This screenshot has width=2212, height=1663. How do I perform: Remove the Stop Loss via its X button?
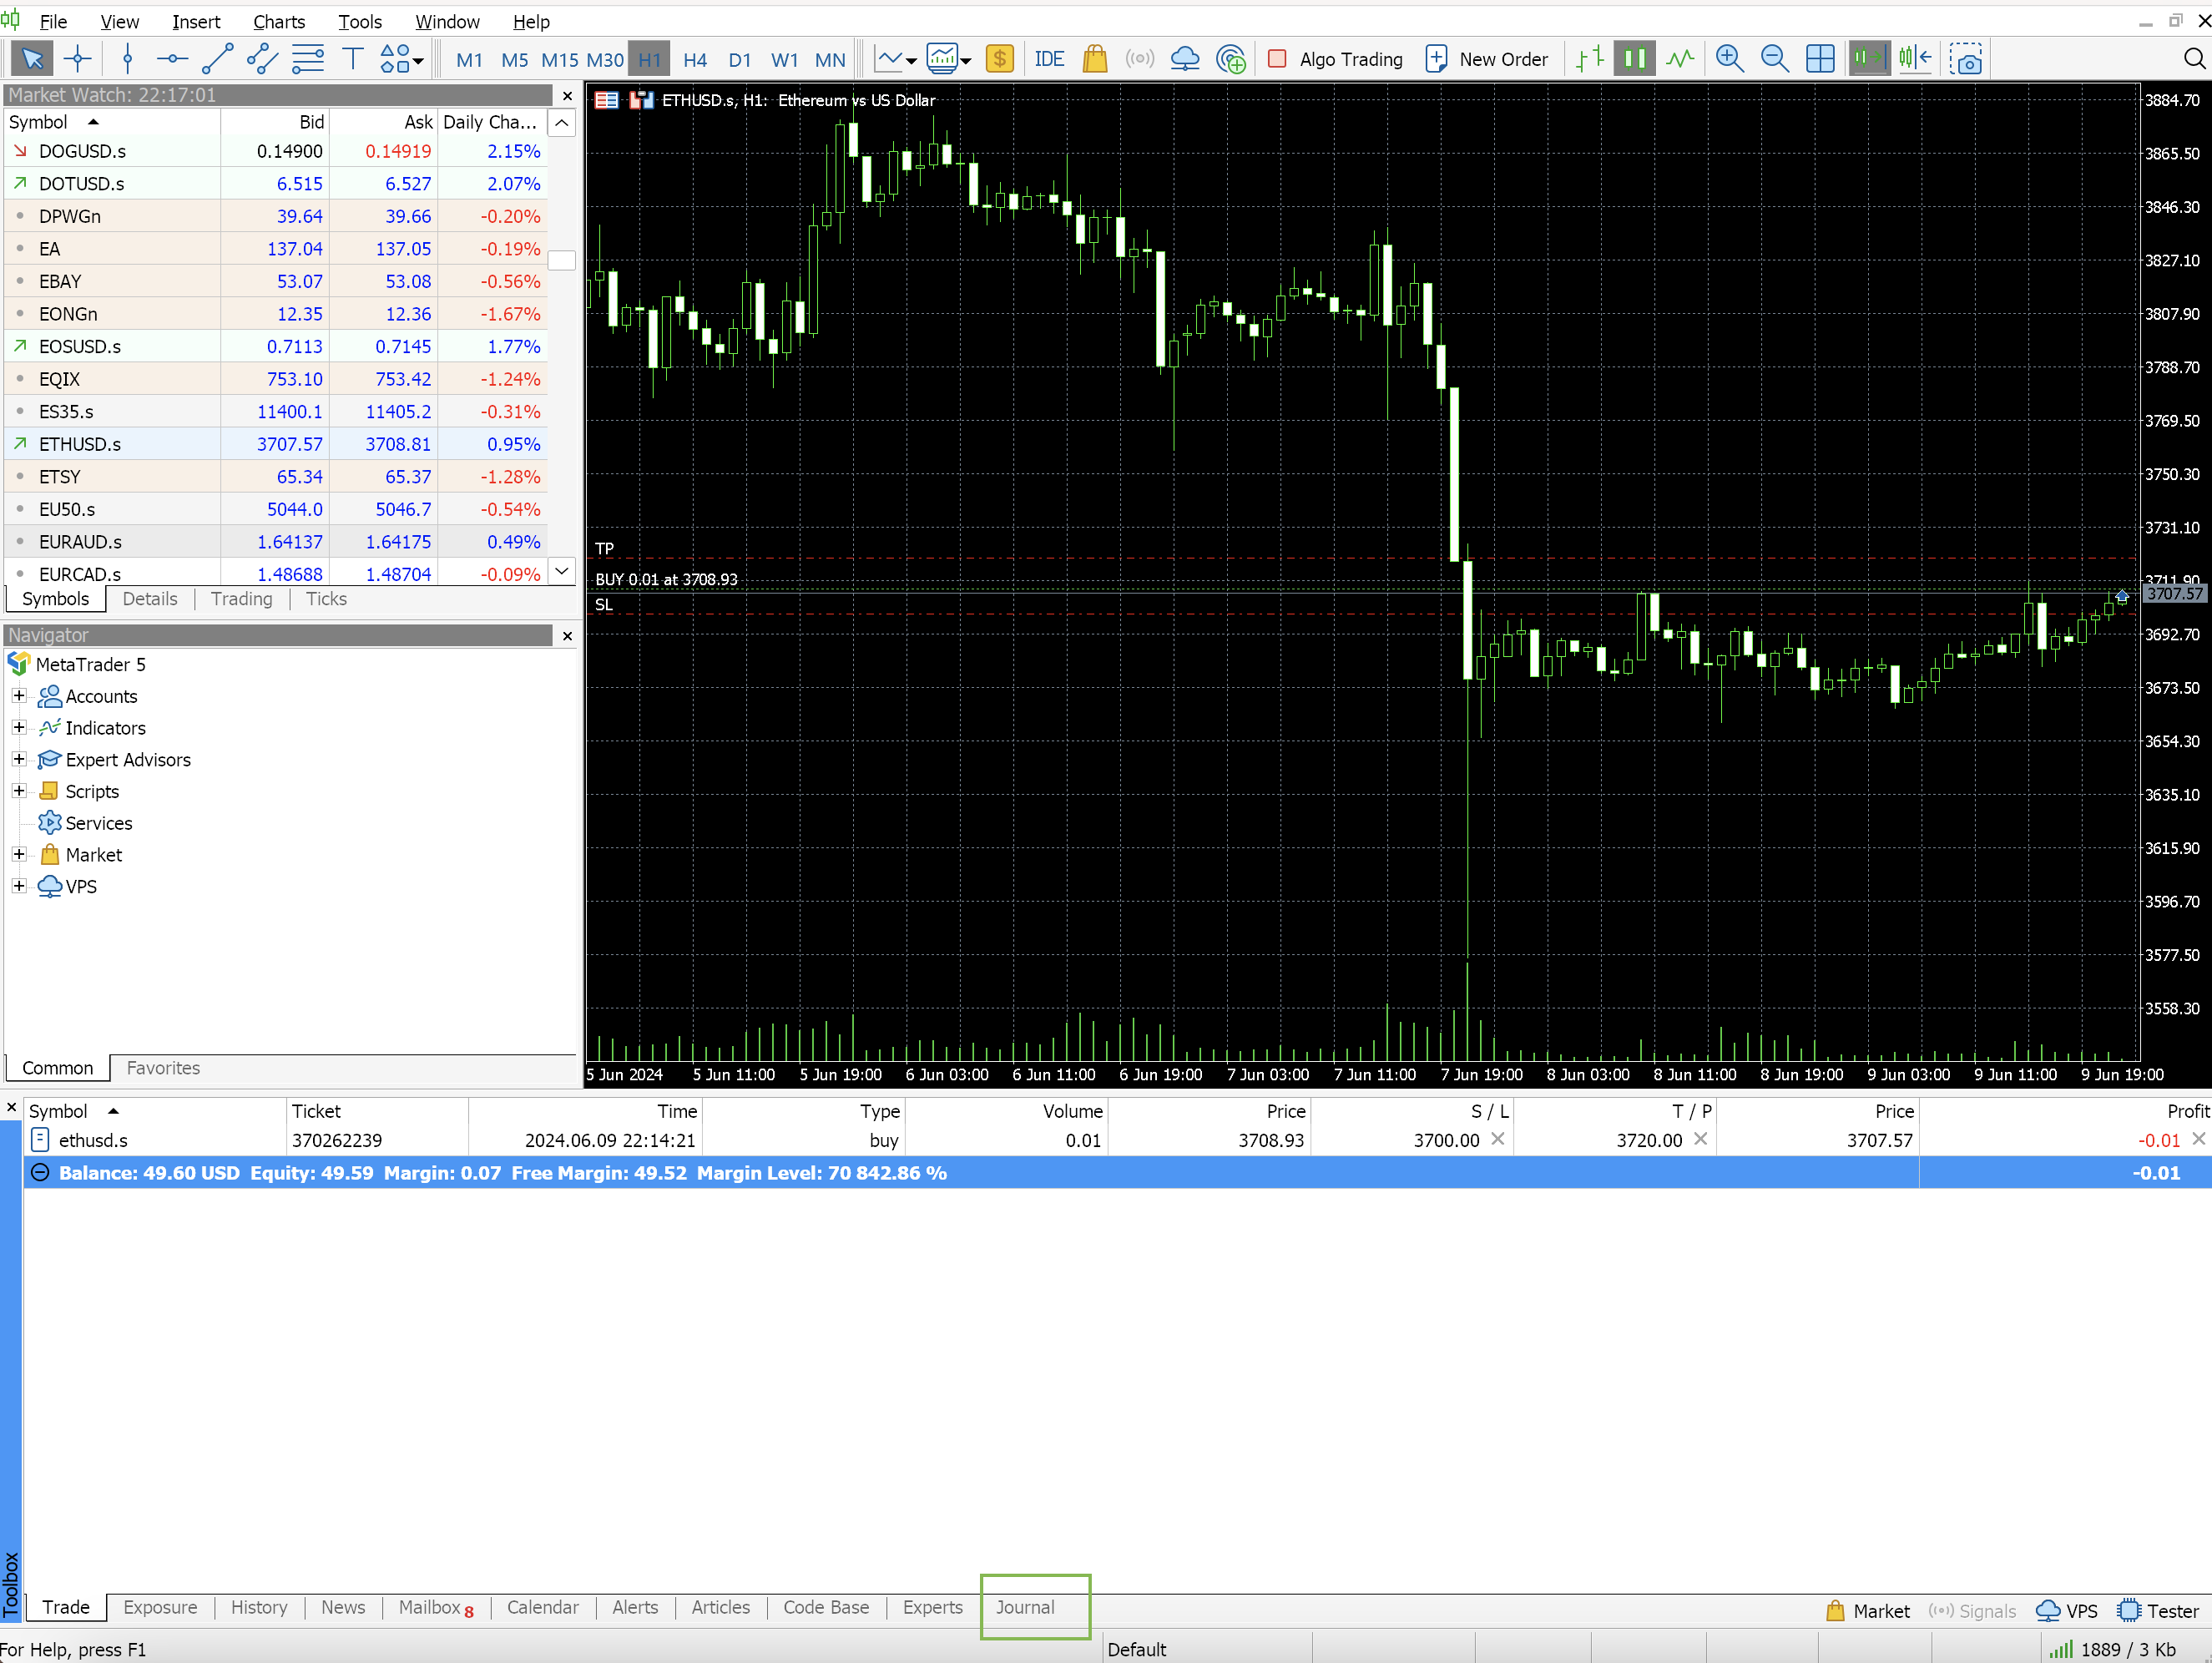tap(1497, 1139)
